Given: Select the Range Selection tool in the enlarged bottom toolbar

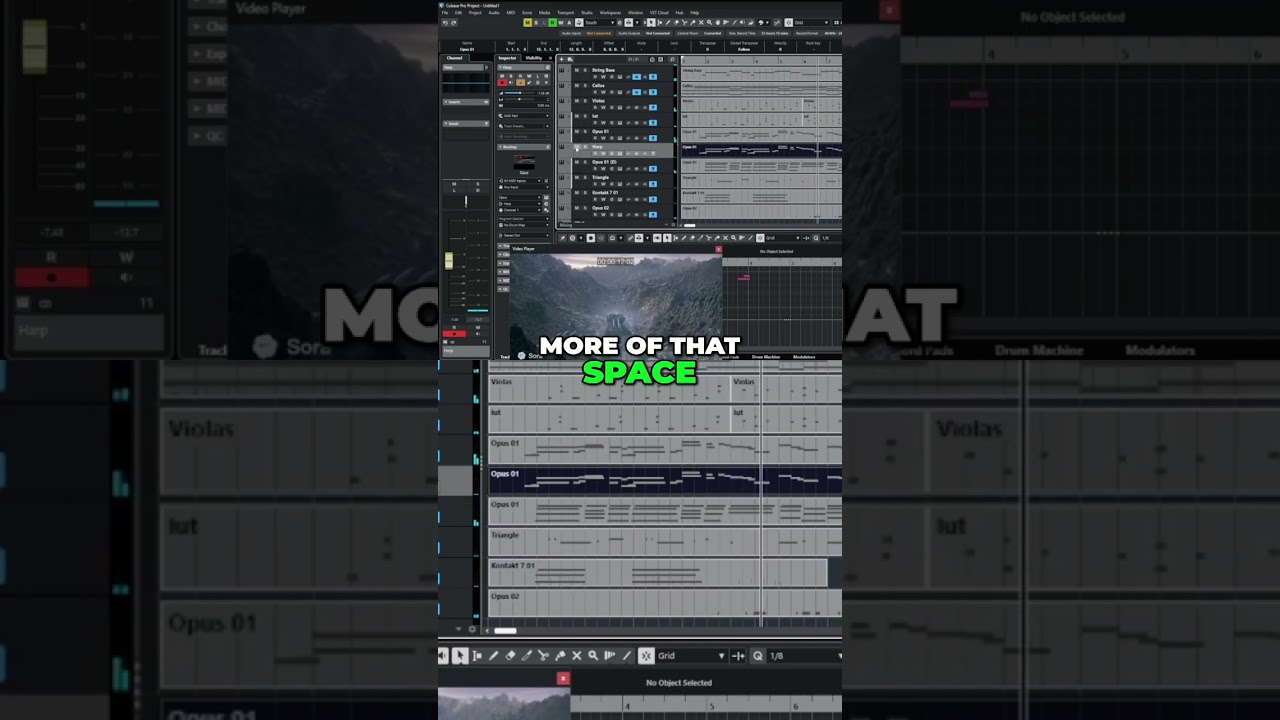Looking at the screenshot, I should pyautogui.click(x=477, y=656).
